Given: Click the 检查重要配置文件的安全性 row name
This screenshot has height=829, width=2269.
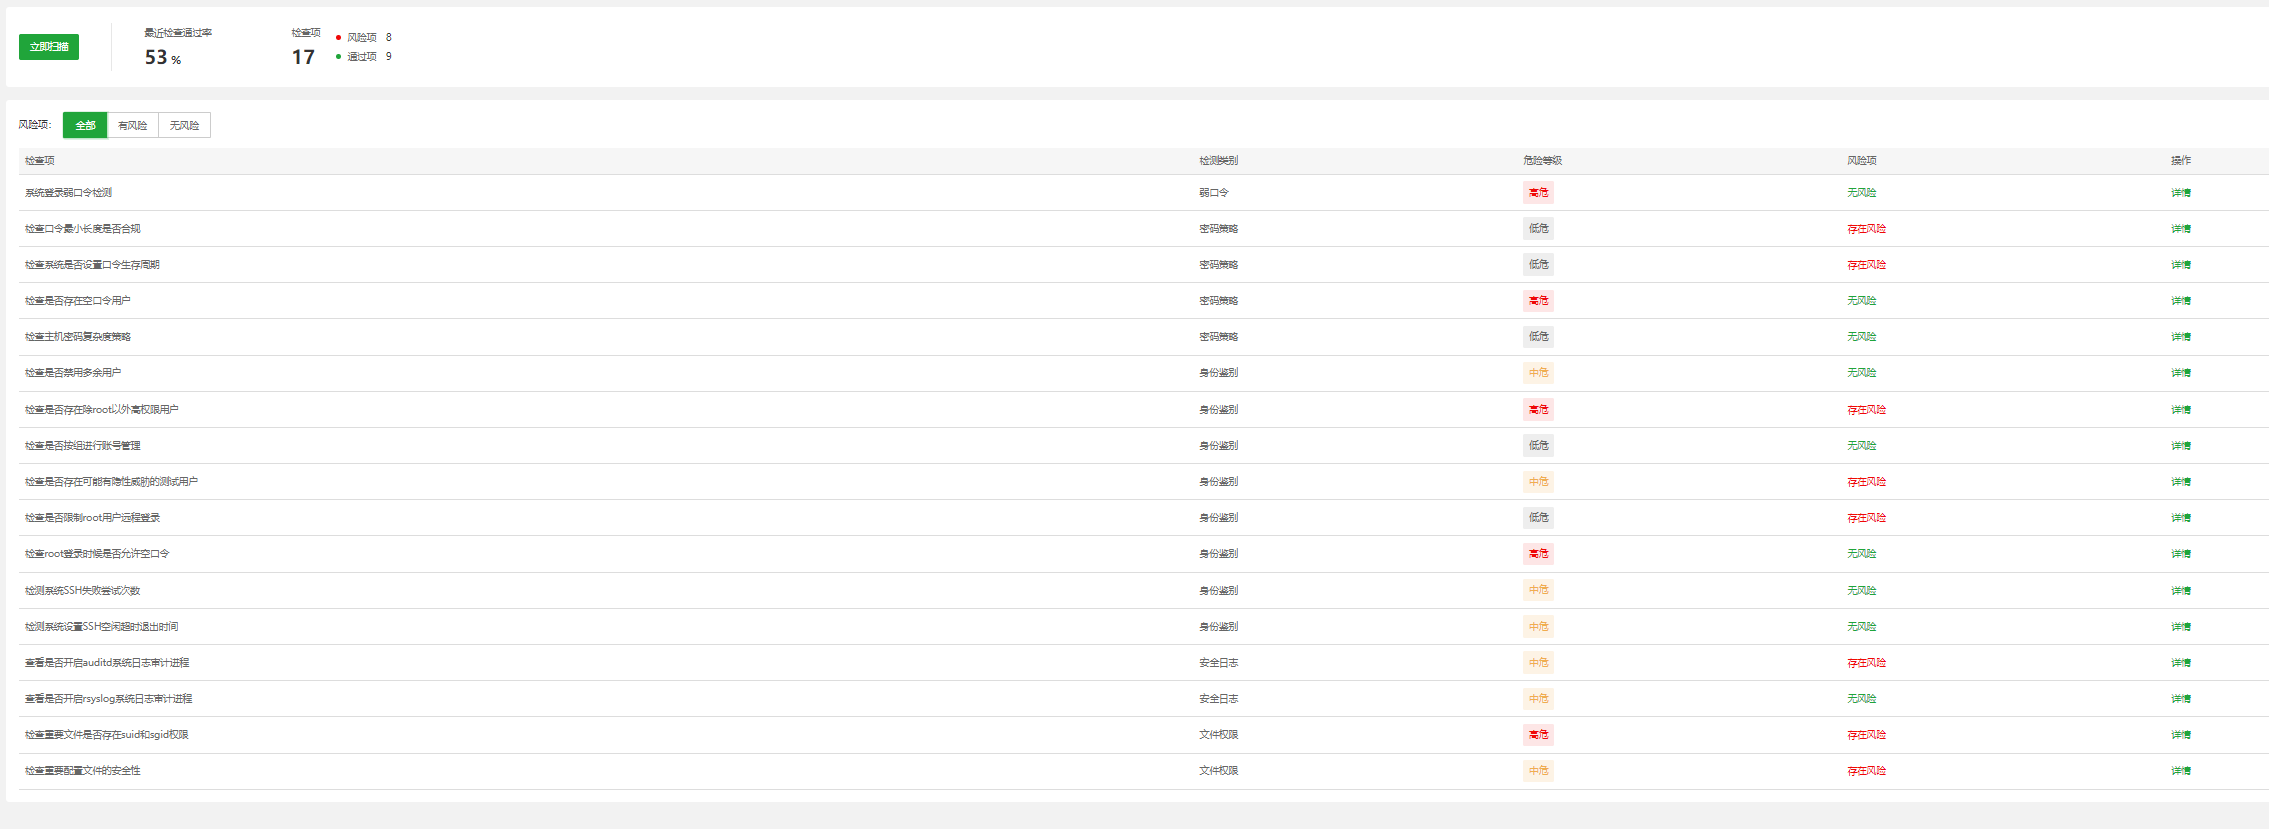Looking at the screenshot, I should [83, 771].
